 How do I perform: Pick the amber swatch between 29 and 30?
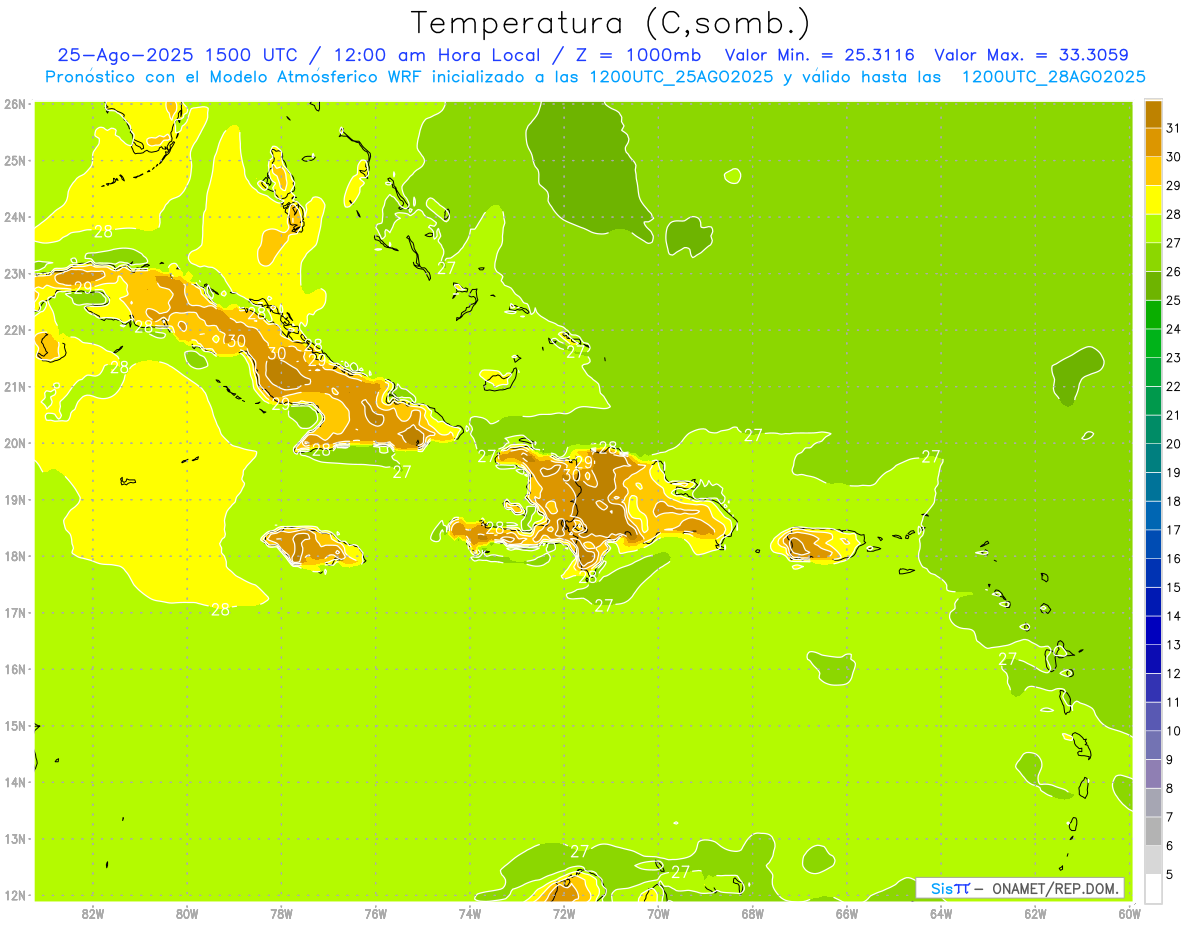click(1153, 171)
